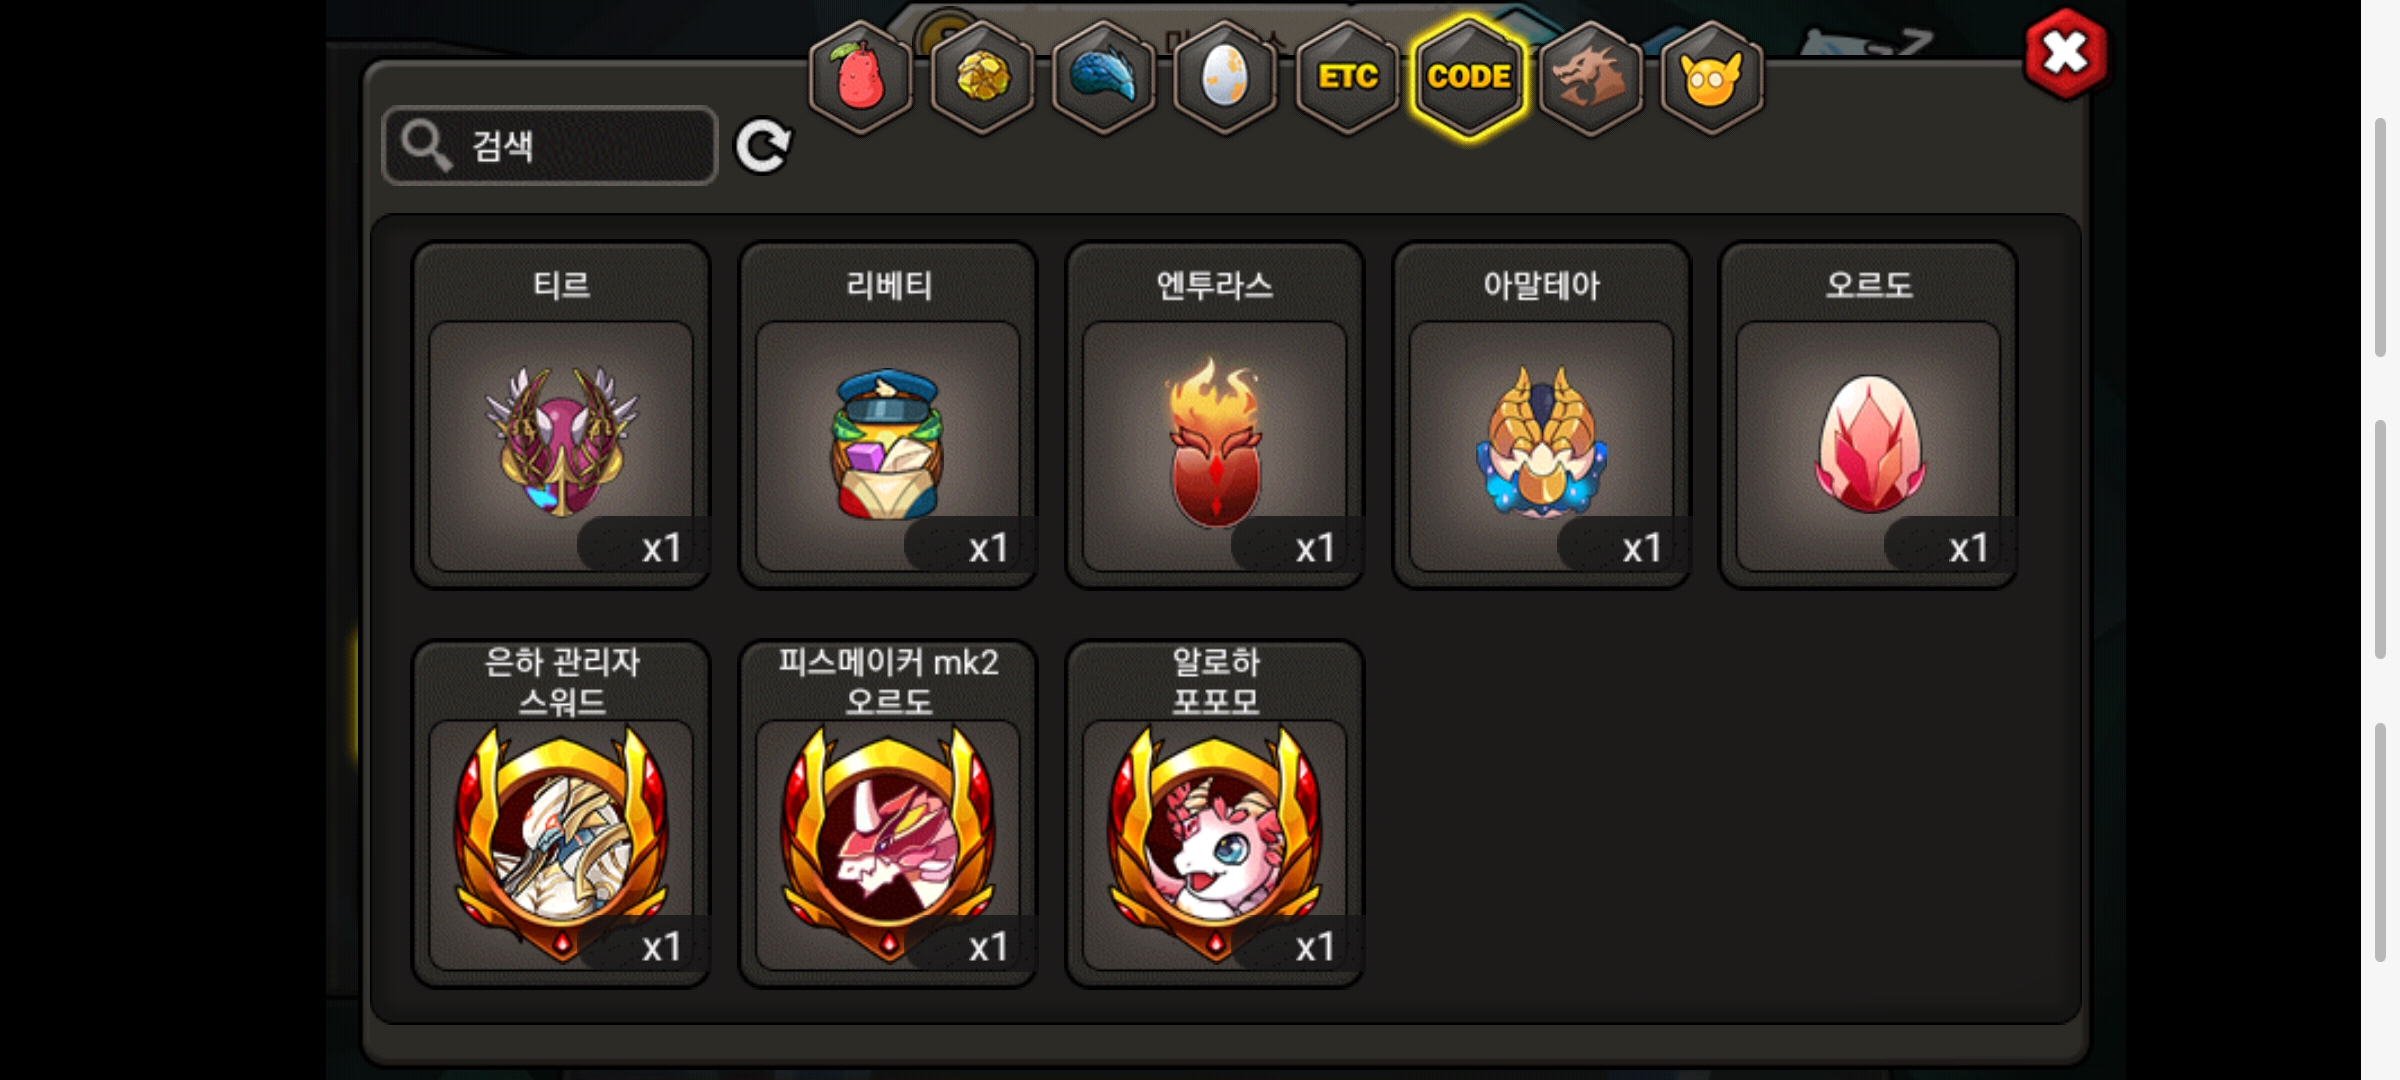Open the fruit food category tab
2400x1080 pixels.
860,77
